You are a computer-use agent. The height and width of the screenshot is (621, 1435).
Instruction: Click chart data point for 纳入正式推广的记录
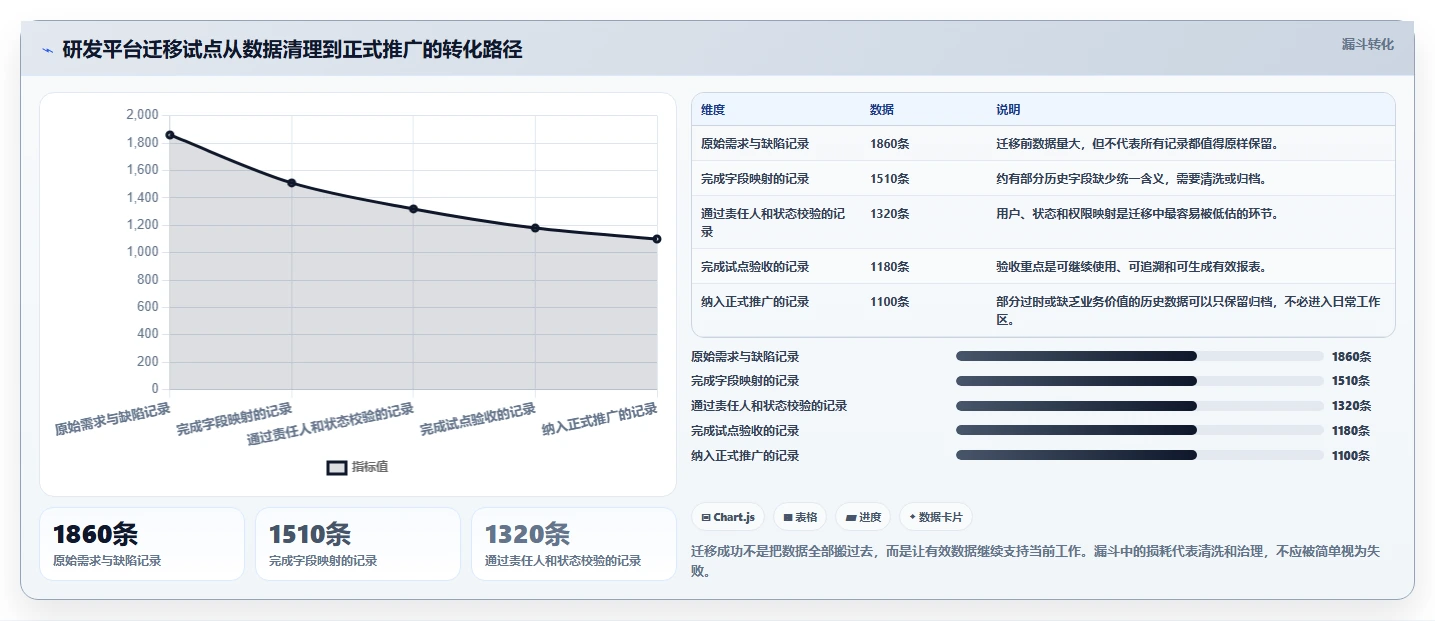[x=657, y=239]
